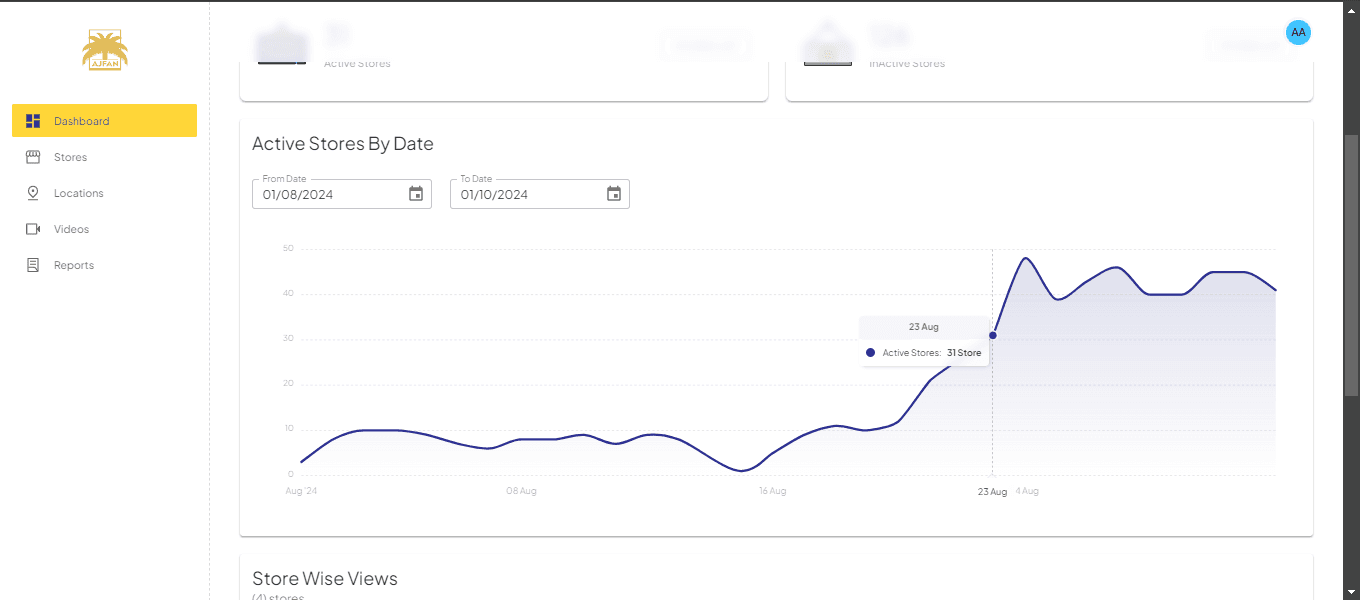Click the video camera icon beside Videos

33,229
